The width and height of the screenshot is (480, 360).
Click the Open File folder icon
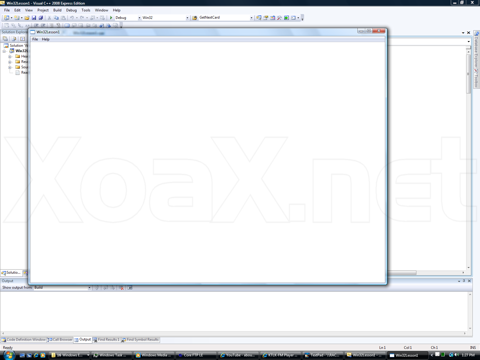tap(27, 18)
